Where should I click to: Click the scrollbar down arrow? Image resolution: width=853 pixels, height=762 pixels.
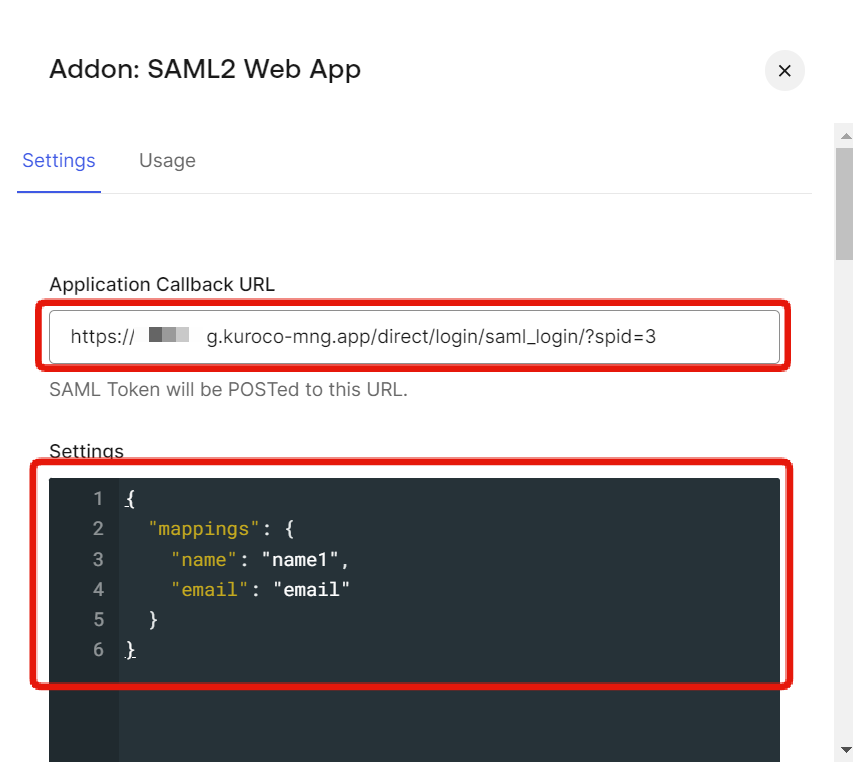click(x=845, y=749)
